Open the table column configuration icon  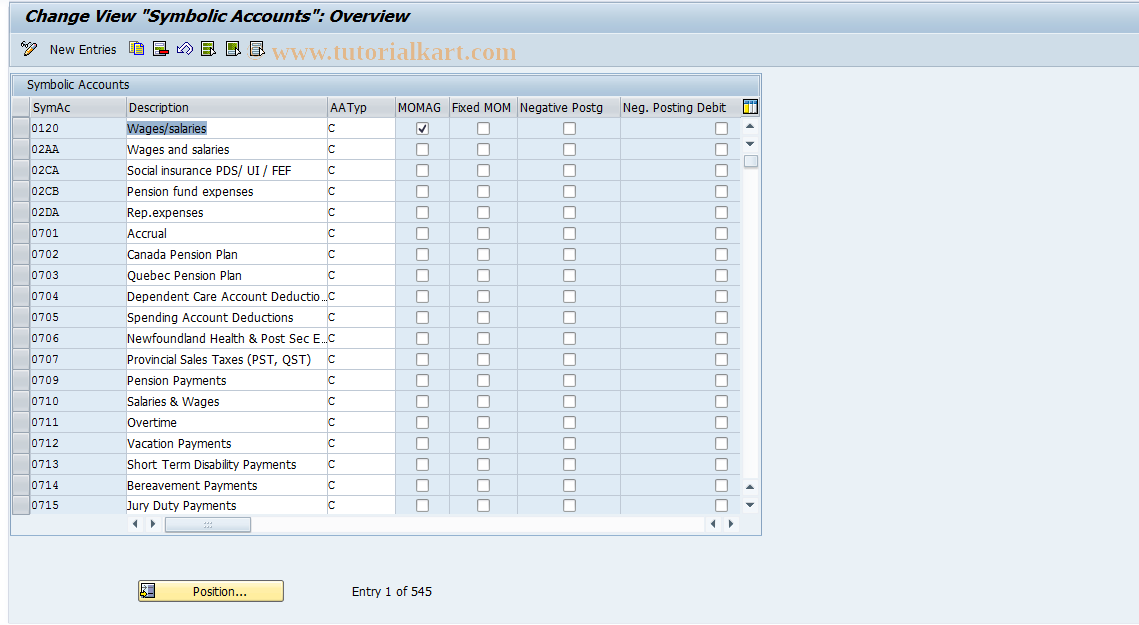[x=750, y=107]
